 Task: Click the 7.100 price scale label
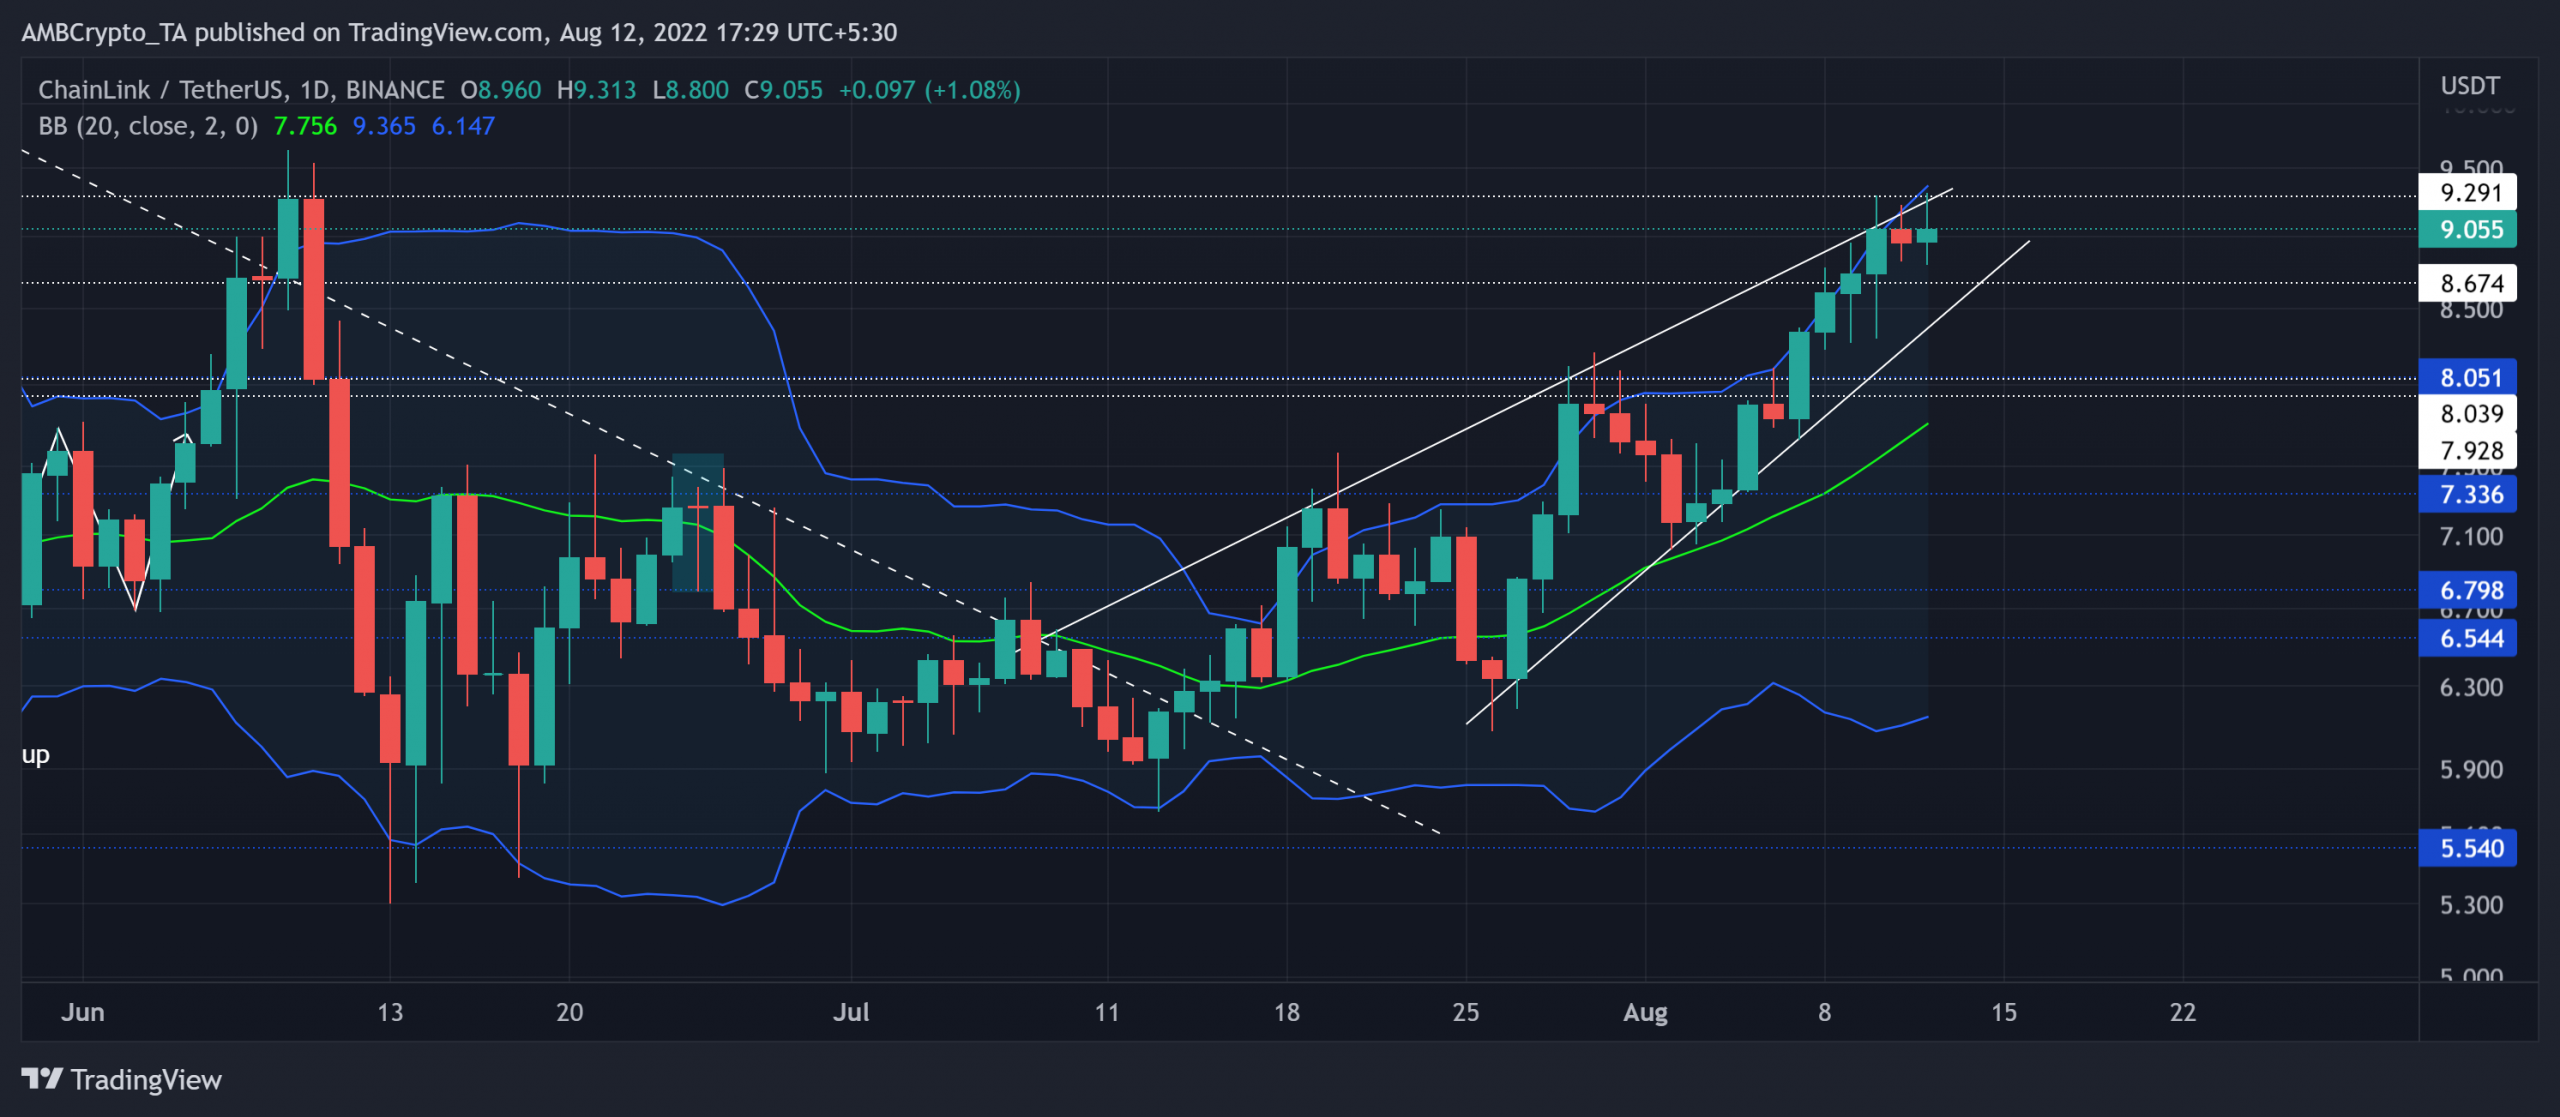2471,537
